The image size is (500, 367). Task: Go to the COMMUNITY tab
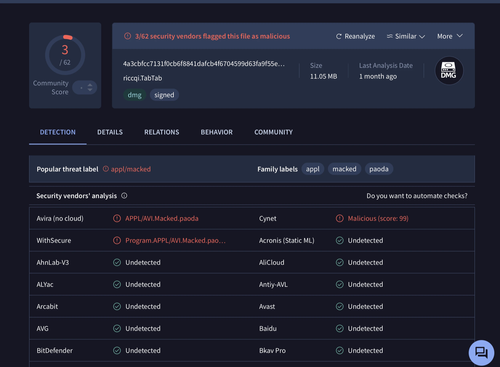pos(273,132)
